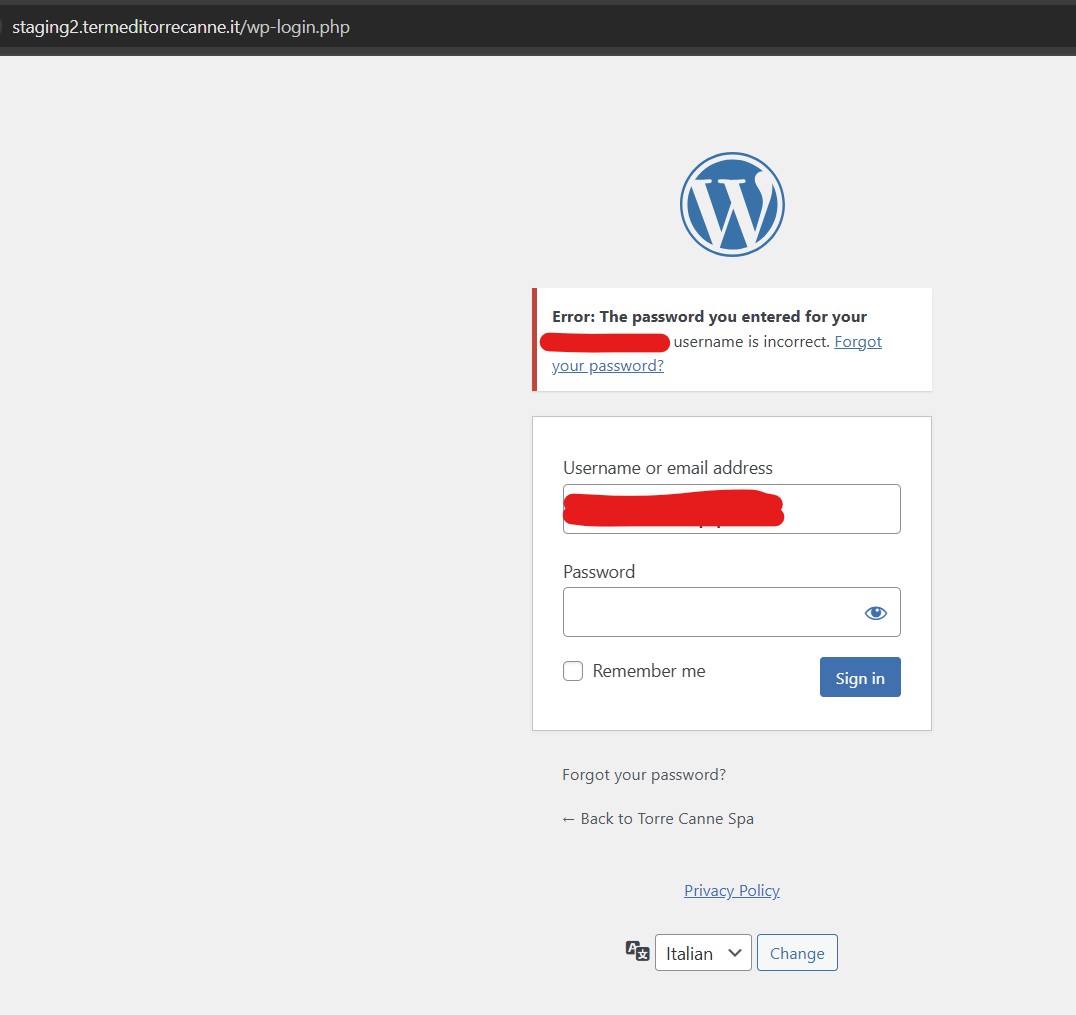Click the Remember me label text
This screenshot has height=1015, width=1076.
[648, 670]
